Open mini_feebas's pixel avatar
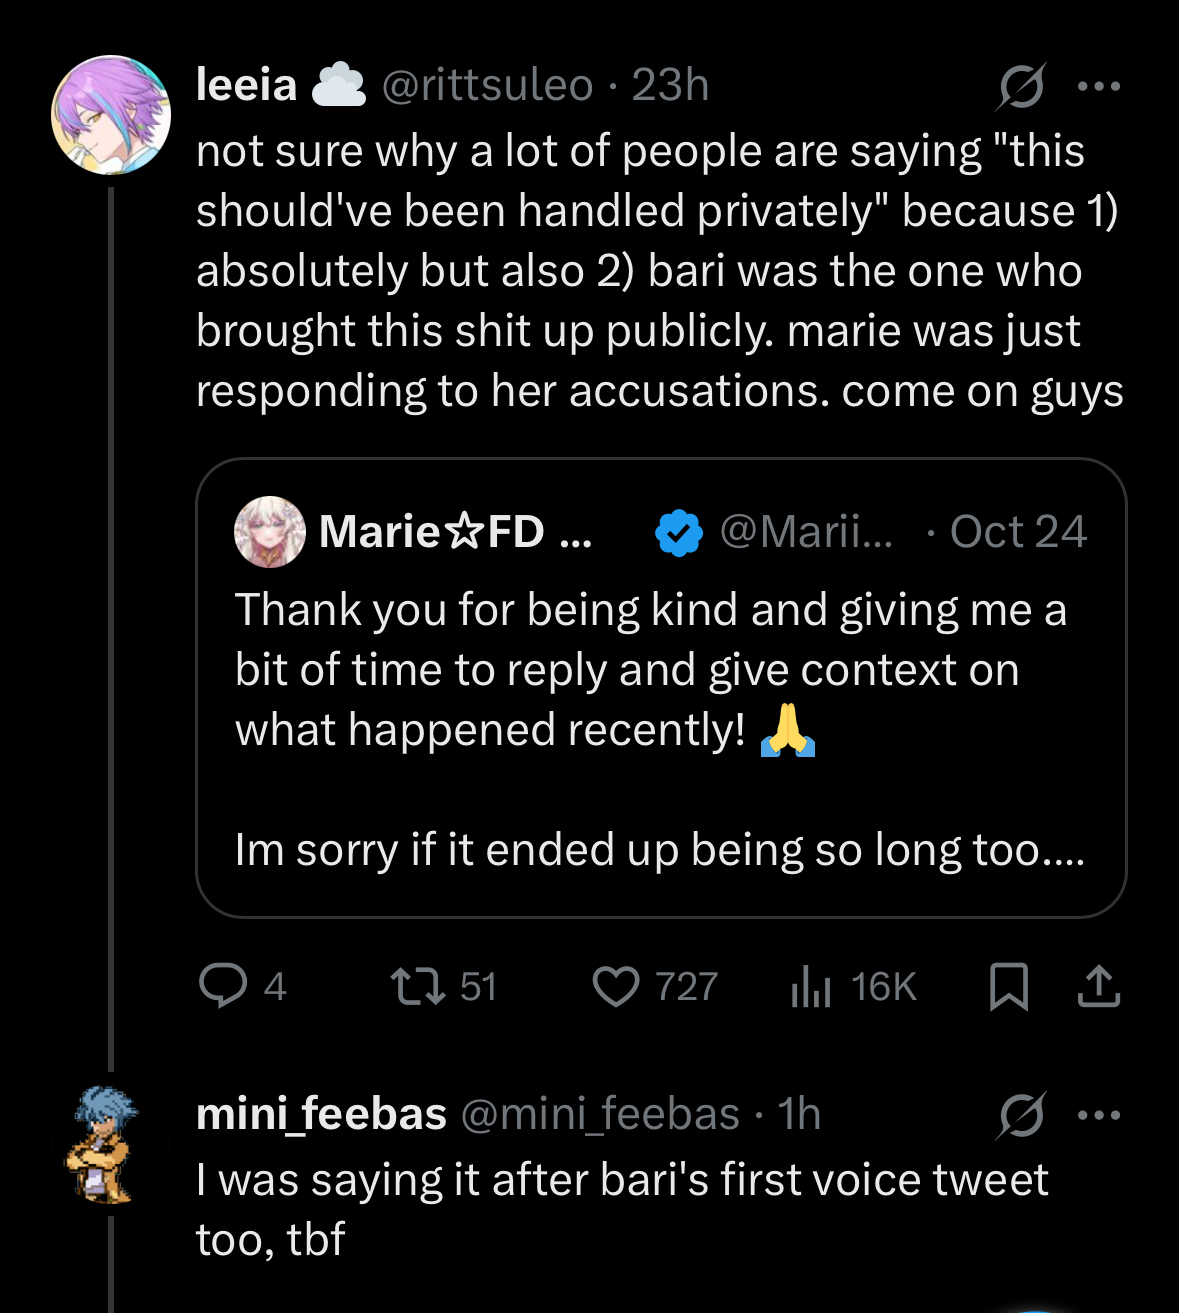Screen dimensions: 1179x1313 (103, 1143)
